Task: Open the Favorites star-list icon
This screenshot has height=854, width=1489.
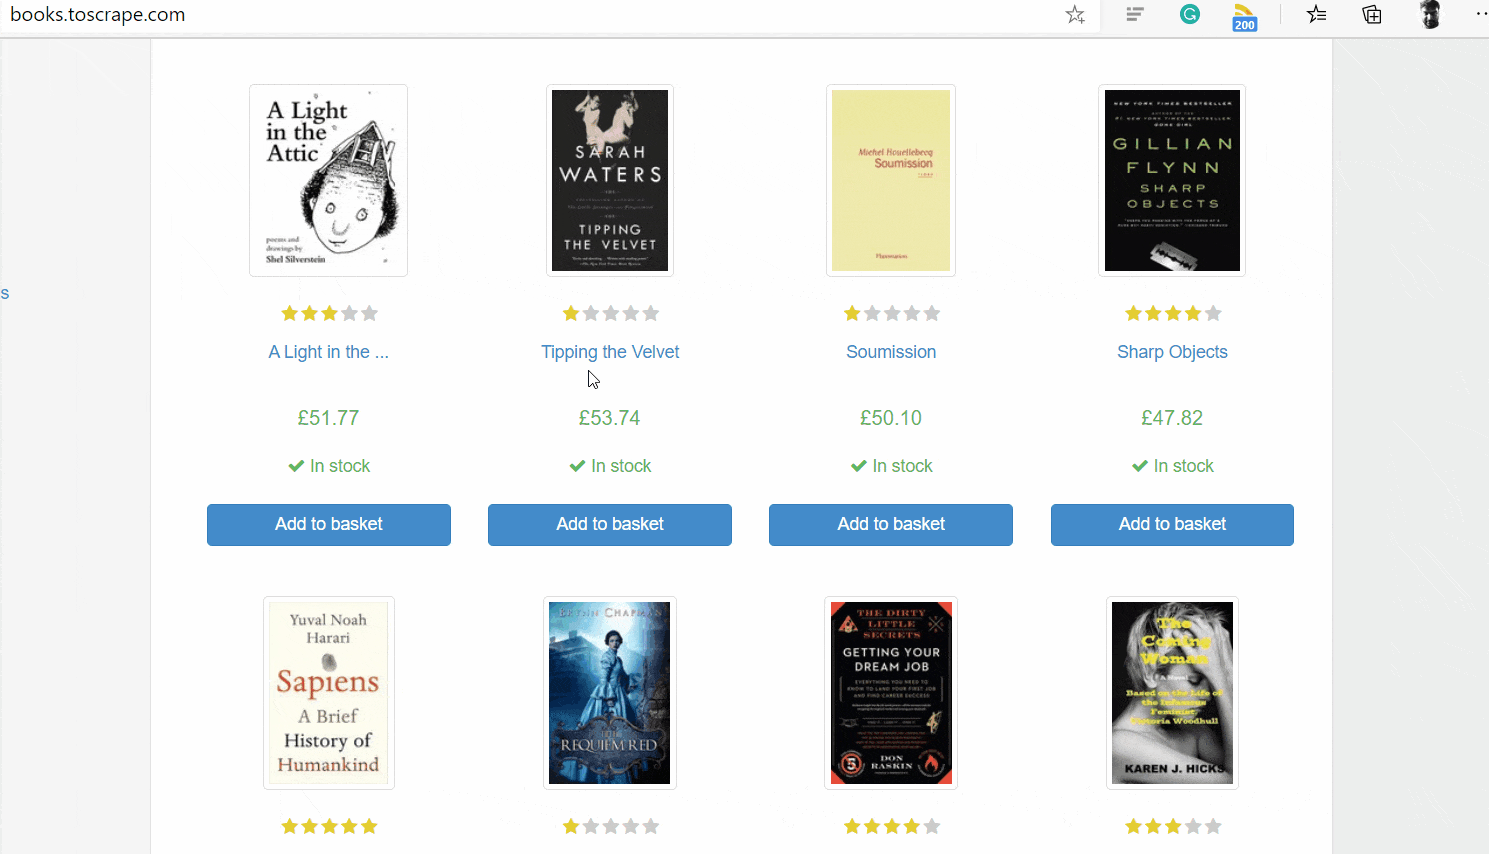Action: (1317, 14)
